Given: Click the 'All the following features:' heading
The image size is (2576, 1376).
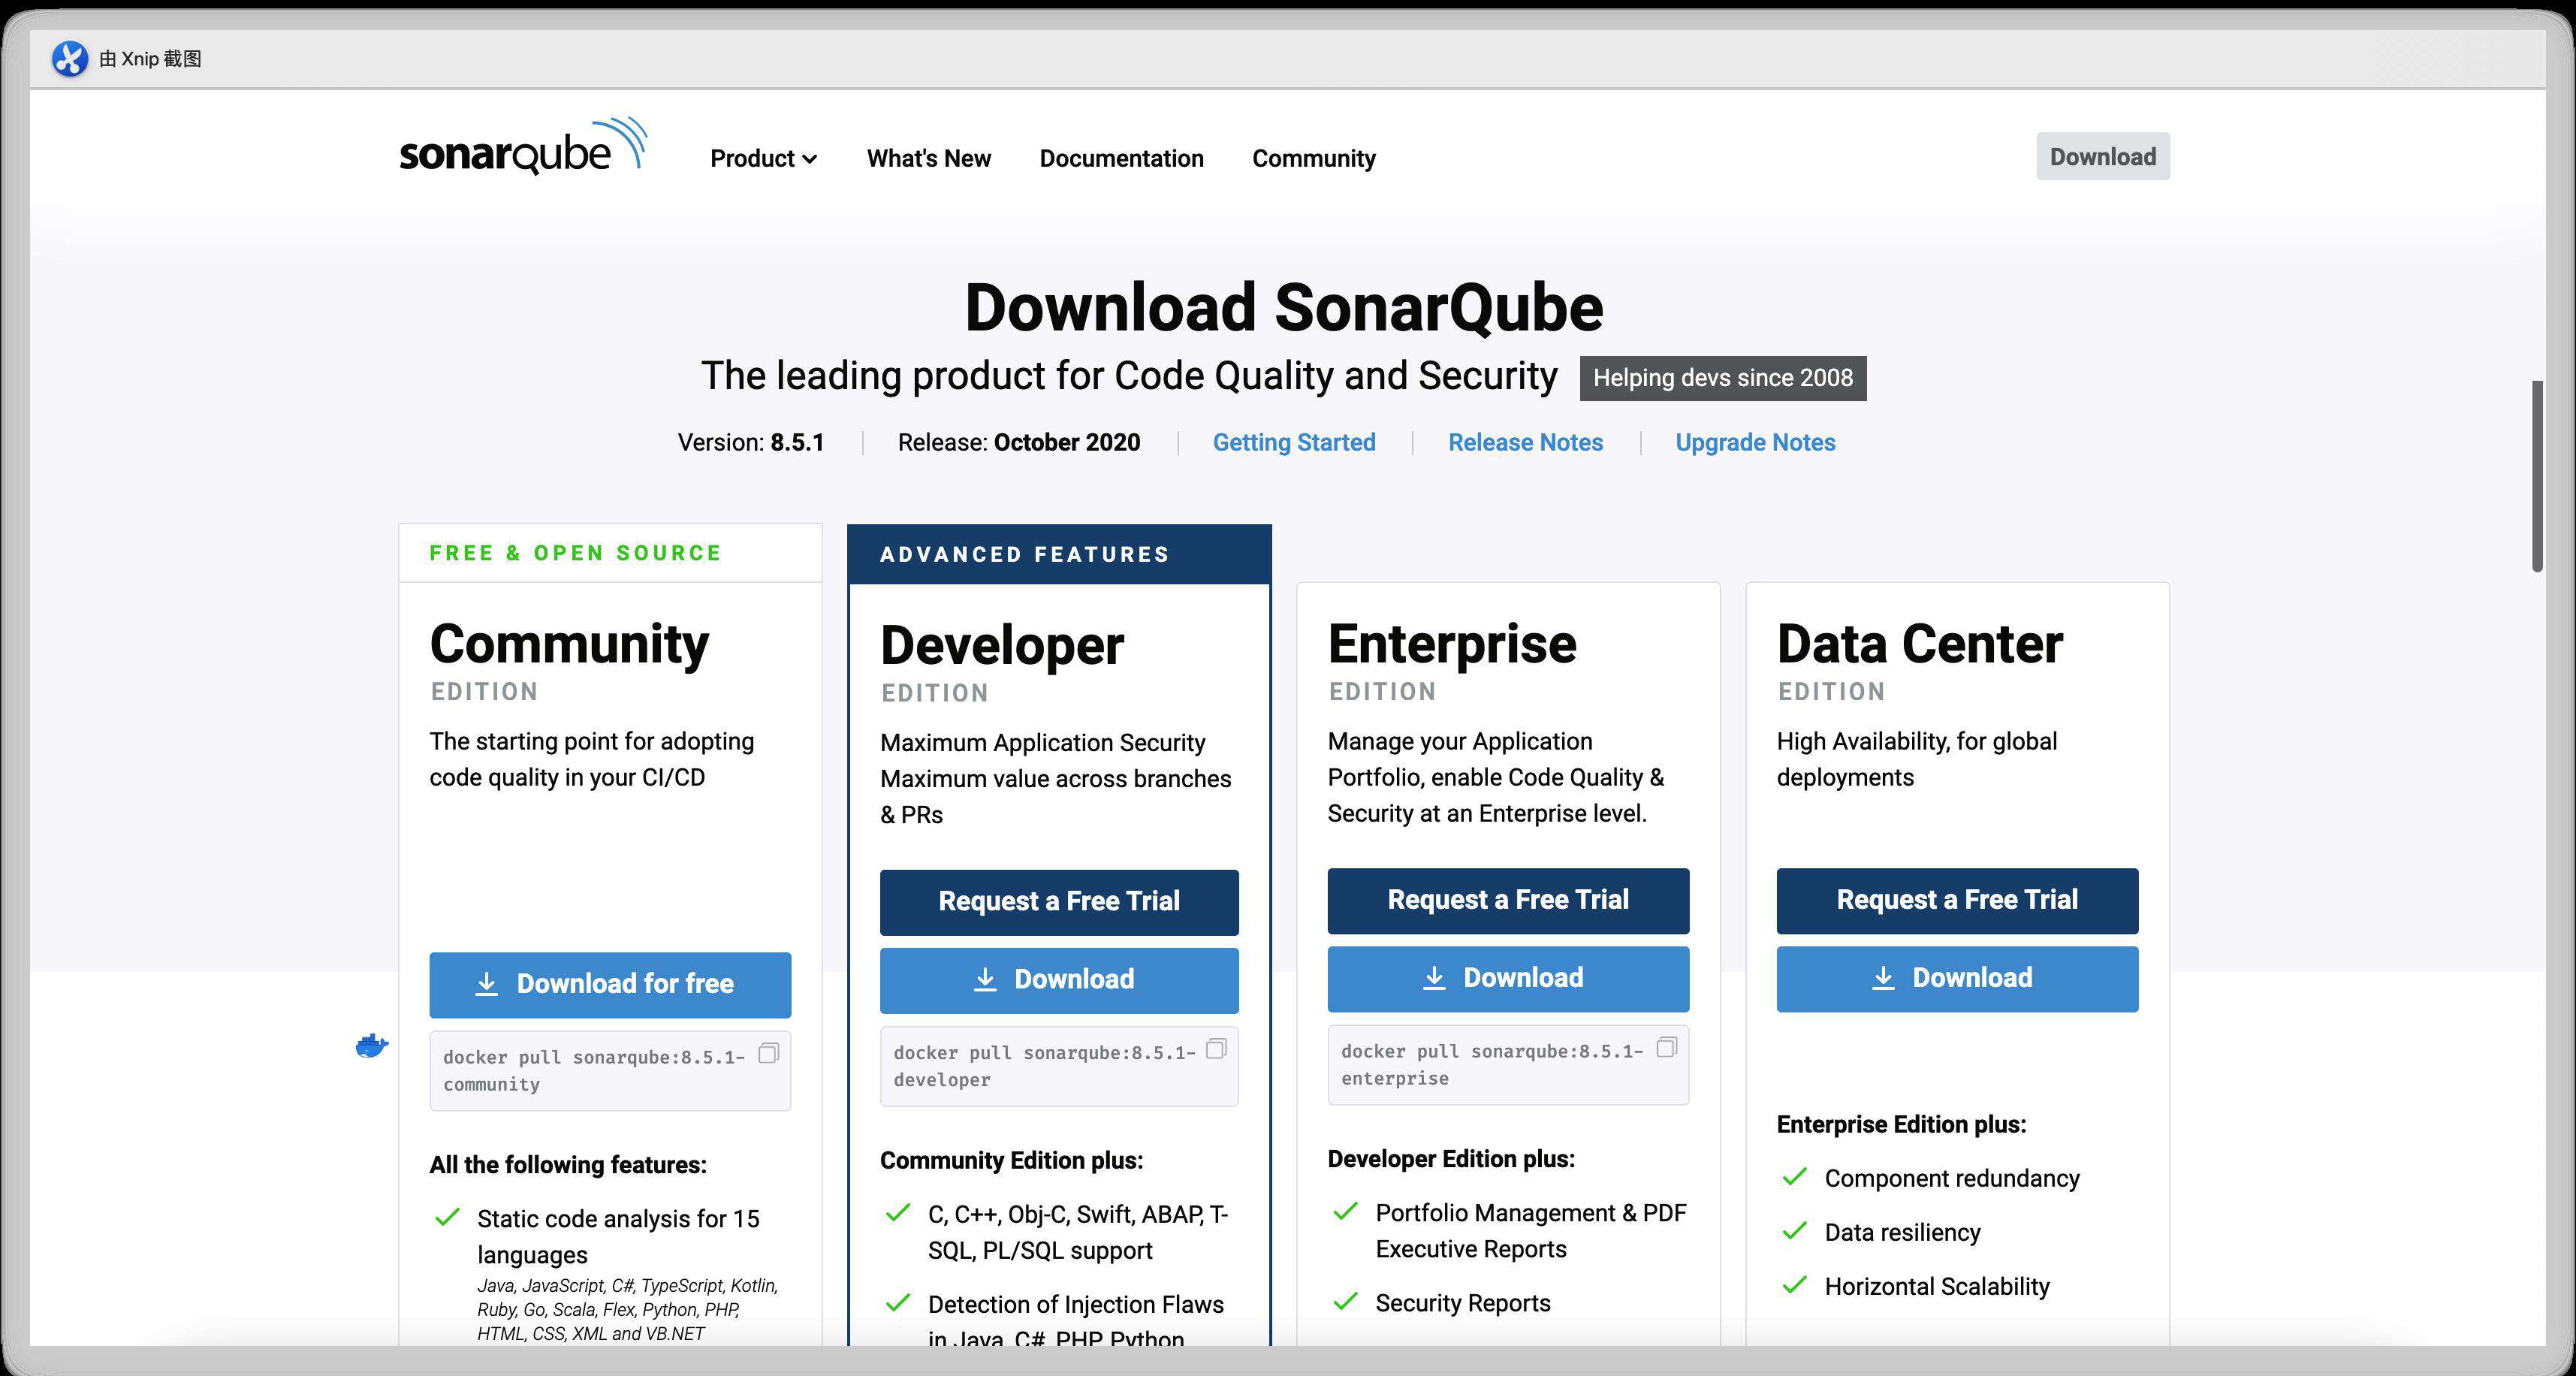Looking at the screenshot, I should coord(568,1165).
